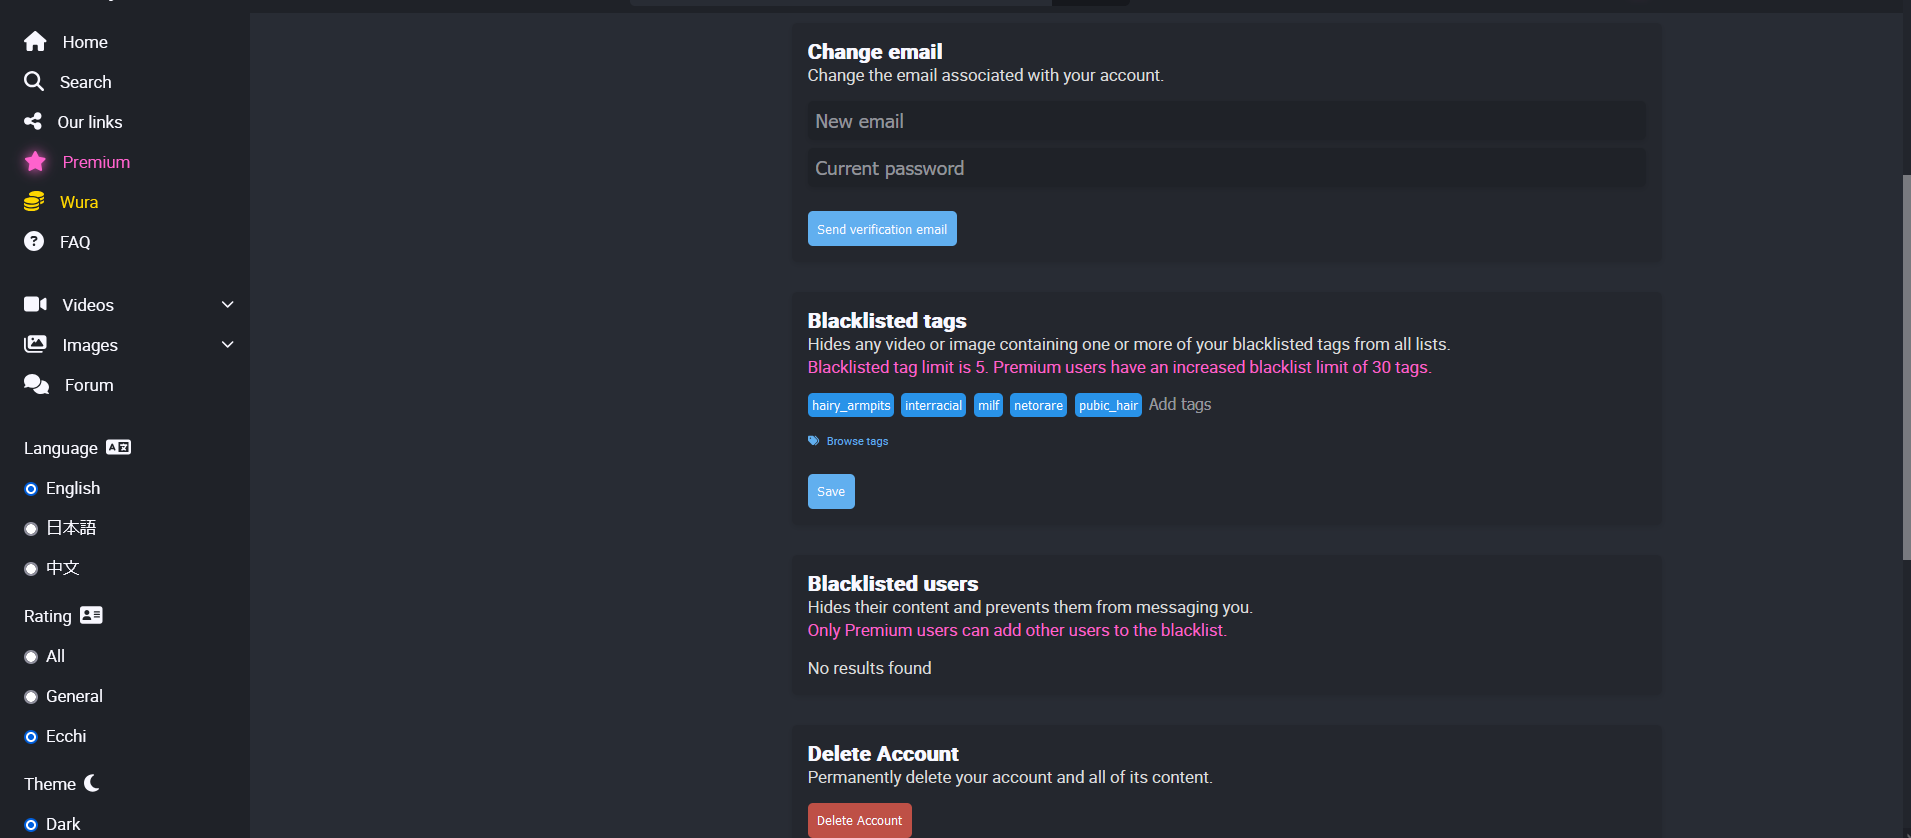Screen dimensions: 1911x838
Task: Open the Browse tags link
Action: (x=857, y=441)
